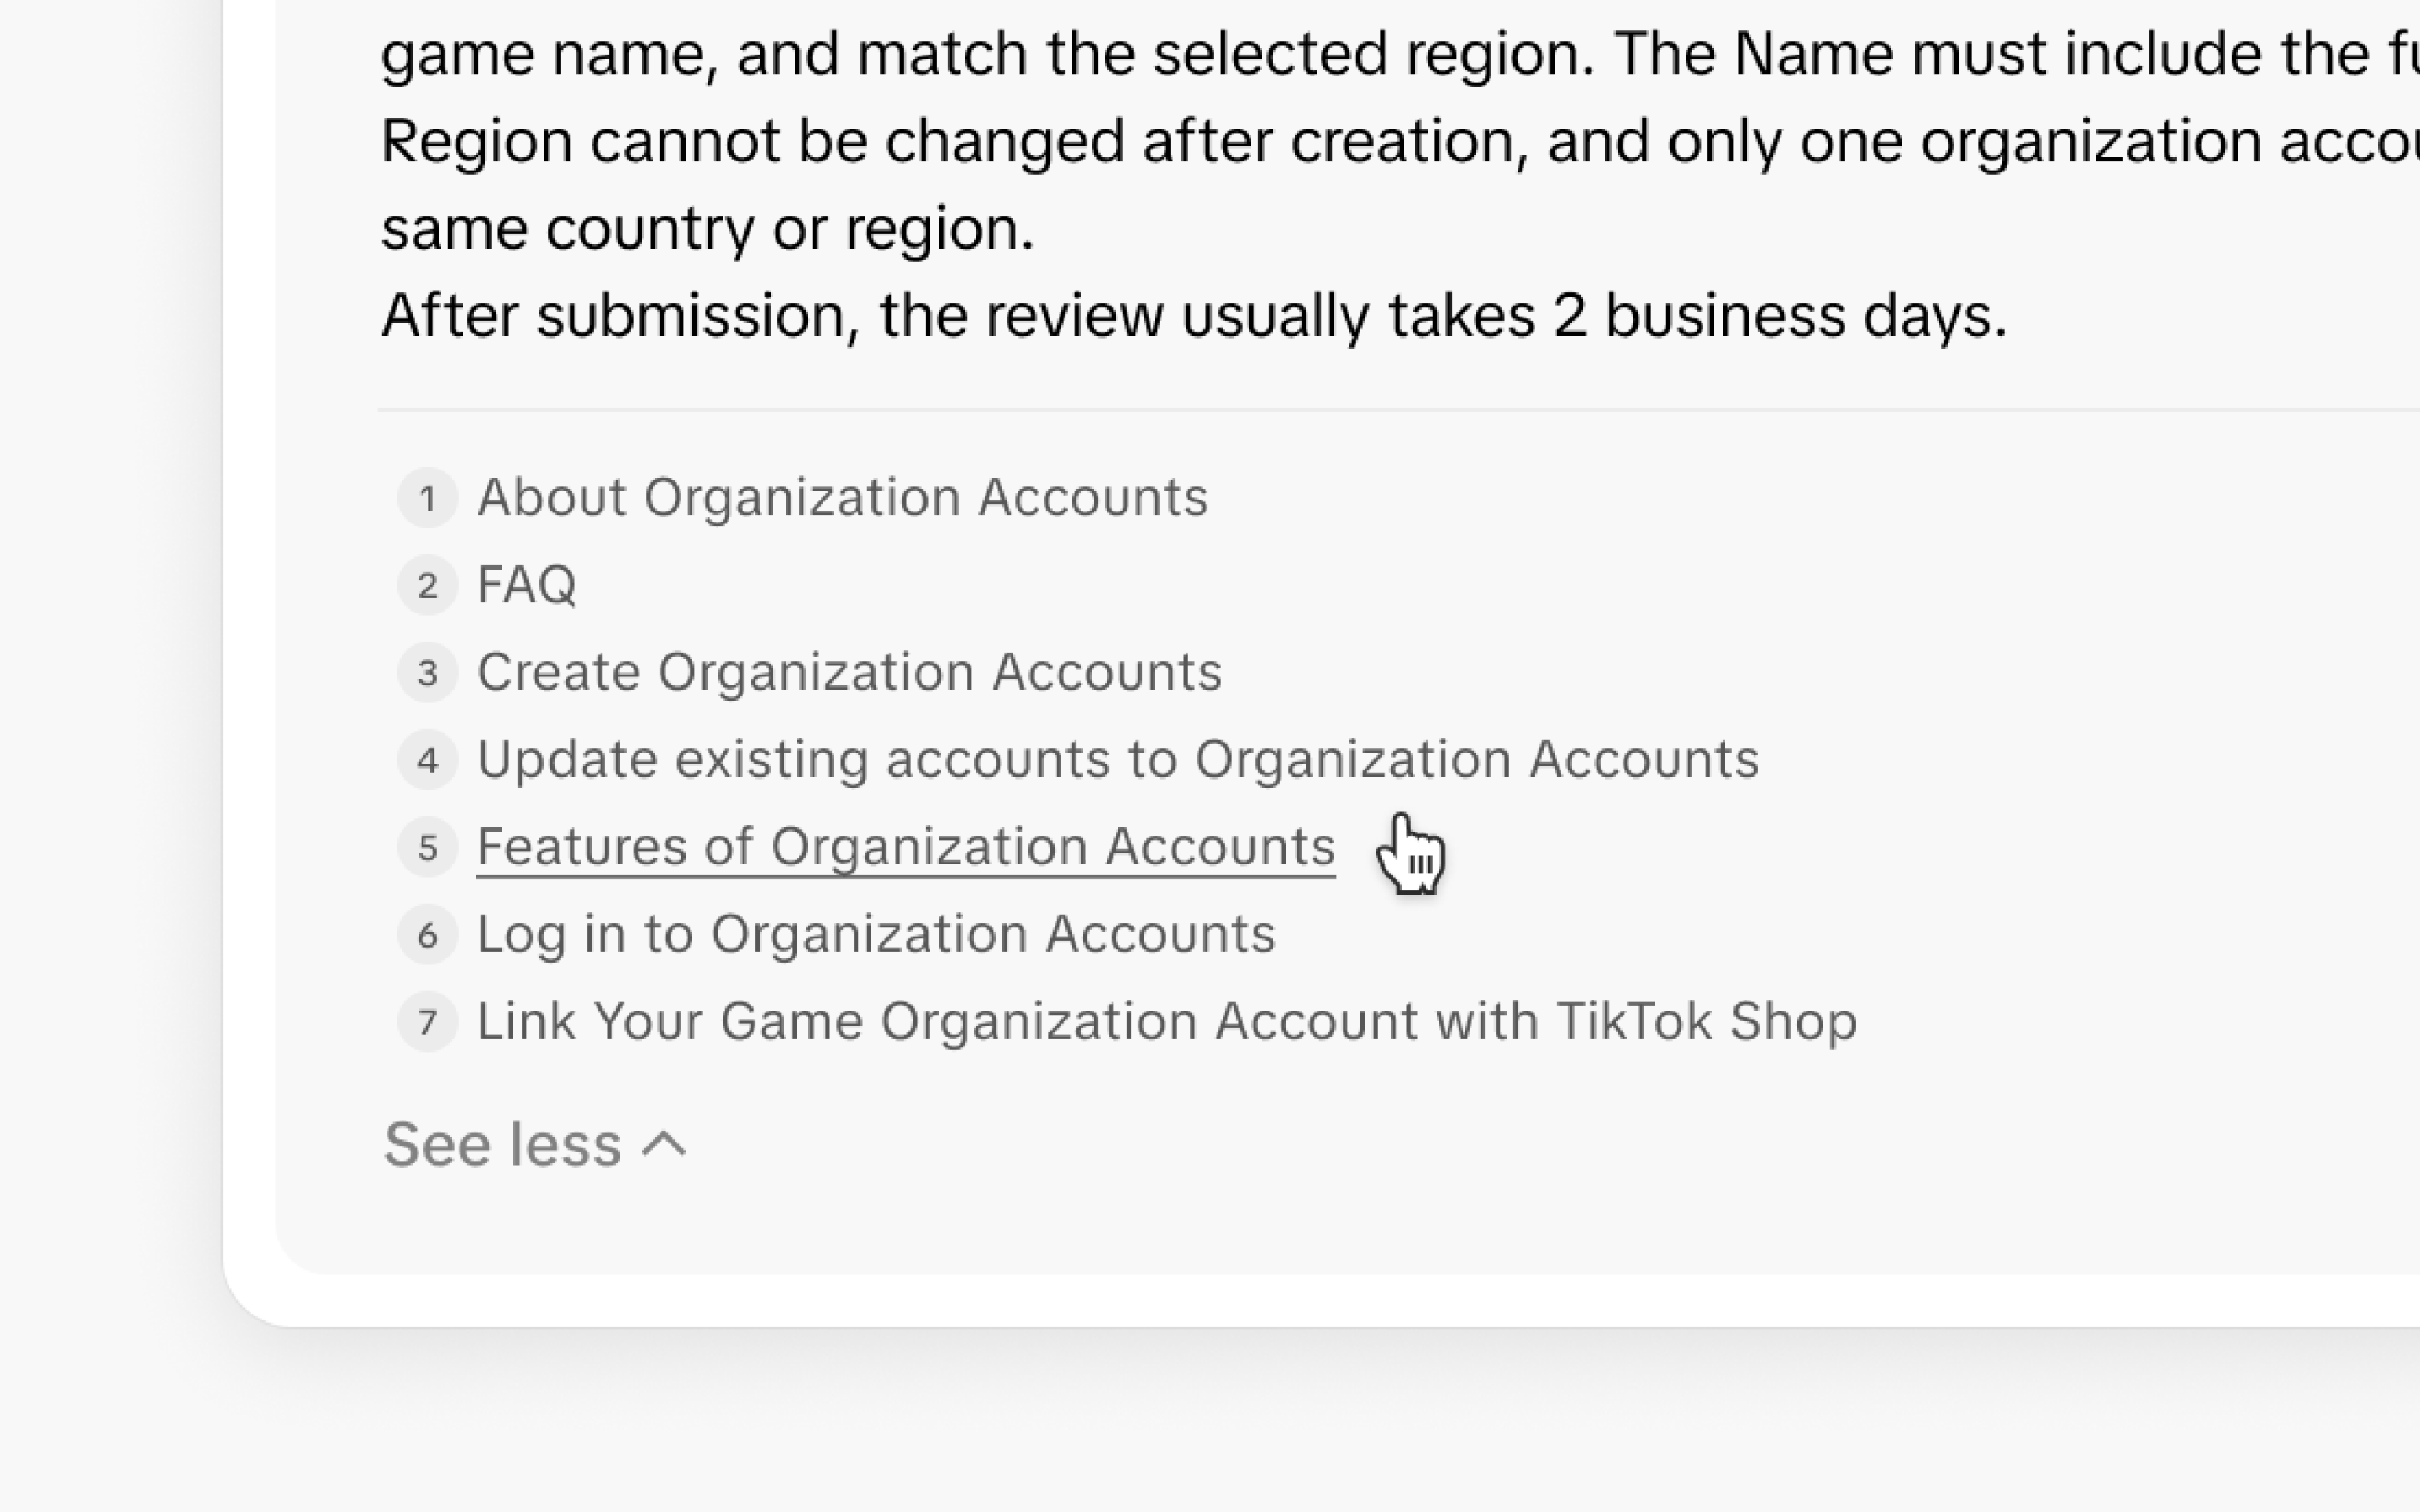Open the FAQ source link
The image size is (2420, 1512).
[x=527, y=585]
